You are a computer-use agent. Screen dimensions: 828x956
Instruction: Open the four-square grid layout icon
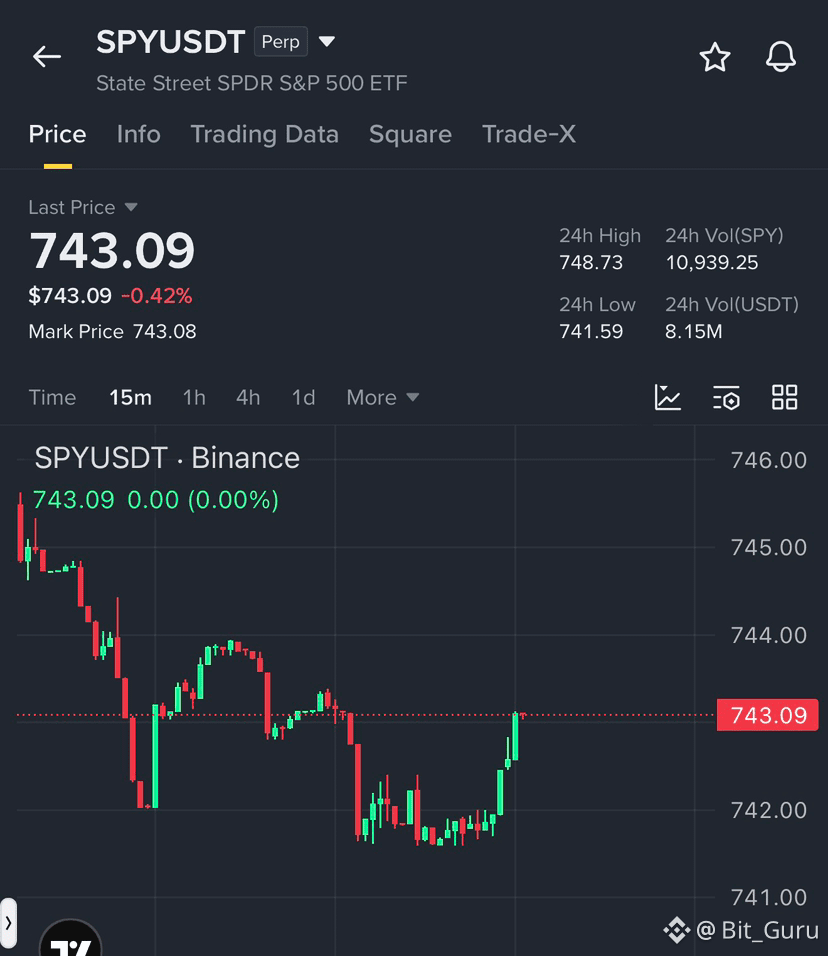point(785,397)
